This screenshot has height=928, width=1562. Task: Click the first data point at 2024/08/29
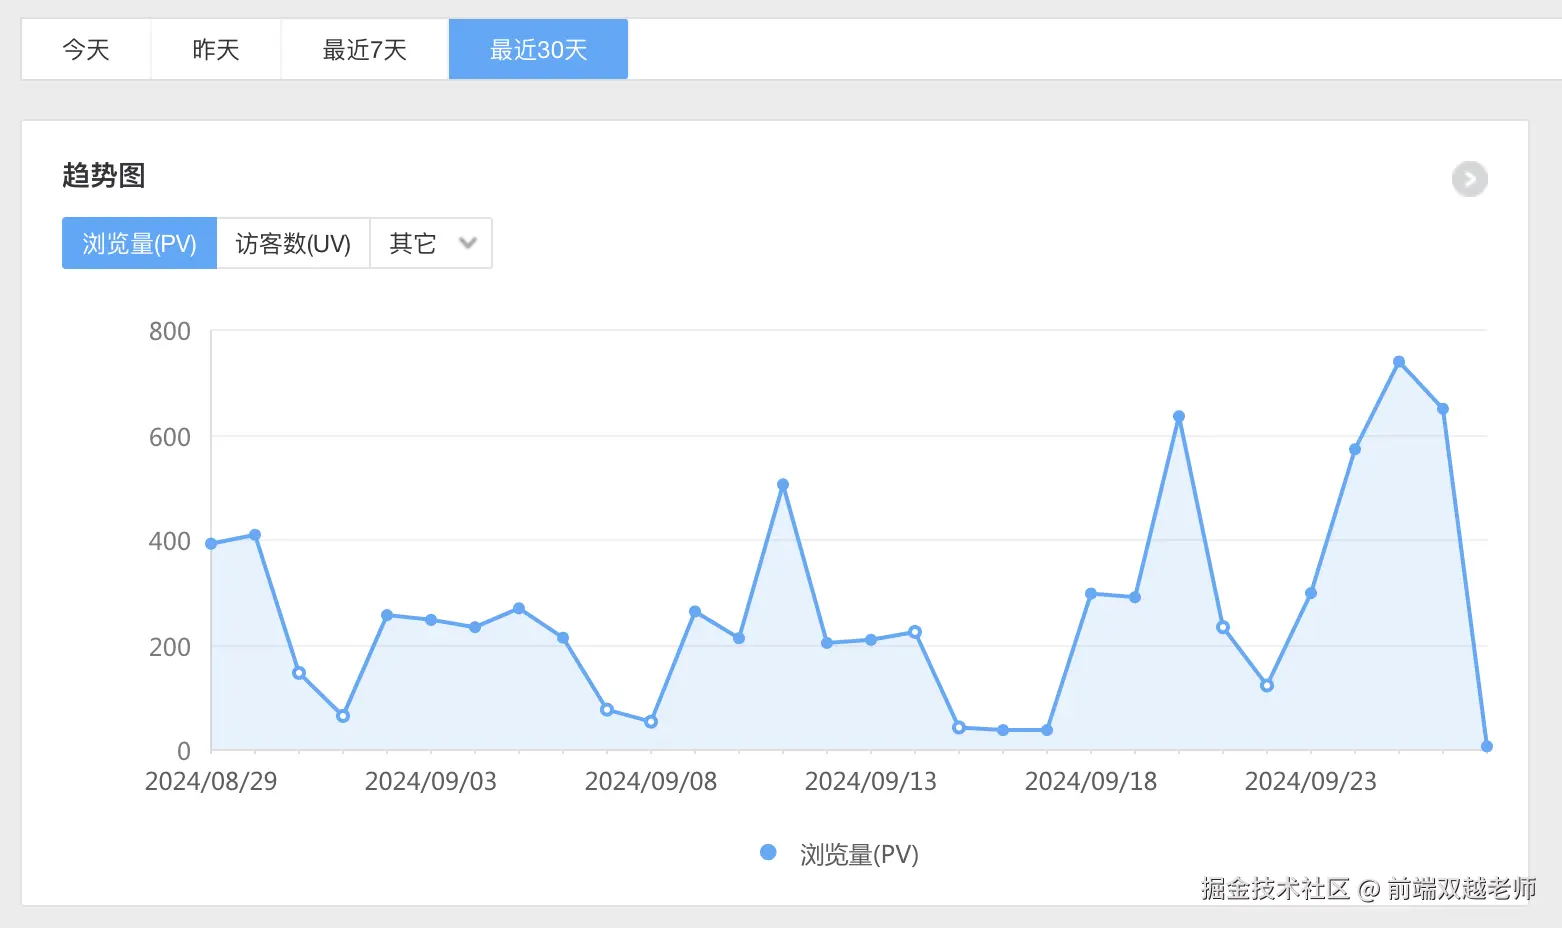click(x=210, y=544)
